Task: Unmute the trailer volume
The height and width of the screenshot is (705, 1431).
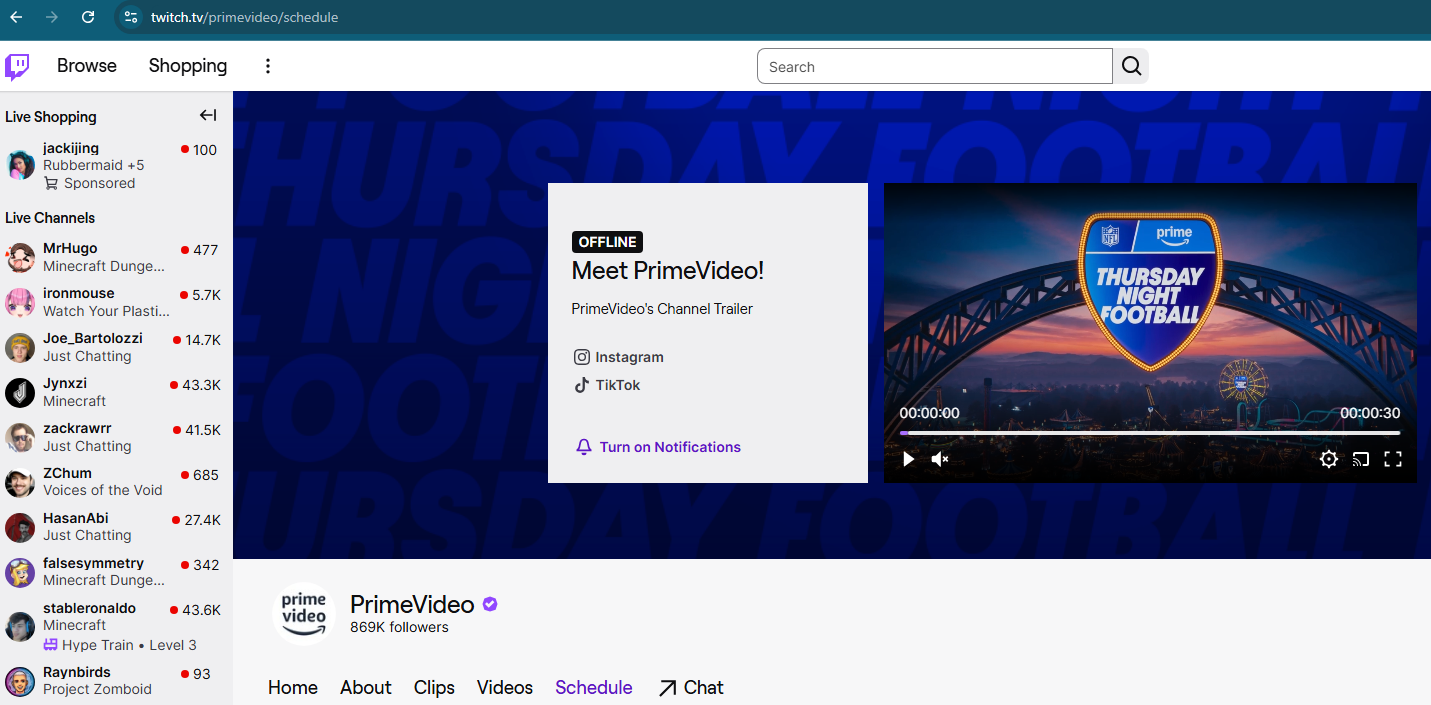Action: (940, 459)
